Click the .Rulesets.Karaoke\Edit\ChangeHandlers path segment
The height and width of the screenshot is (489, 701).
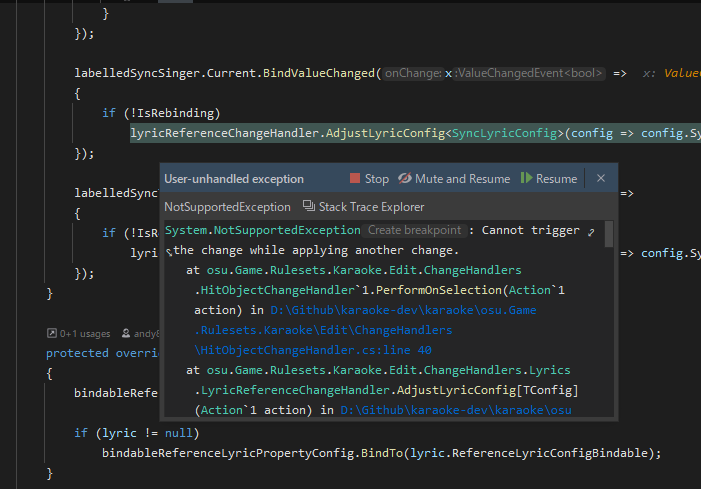click(x=323, y=330)
